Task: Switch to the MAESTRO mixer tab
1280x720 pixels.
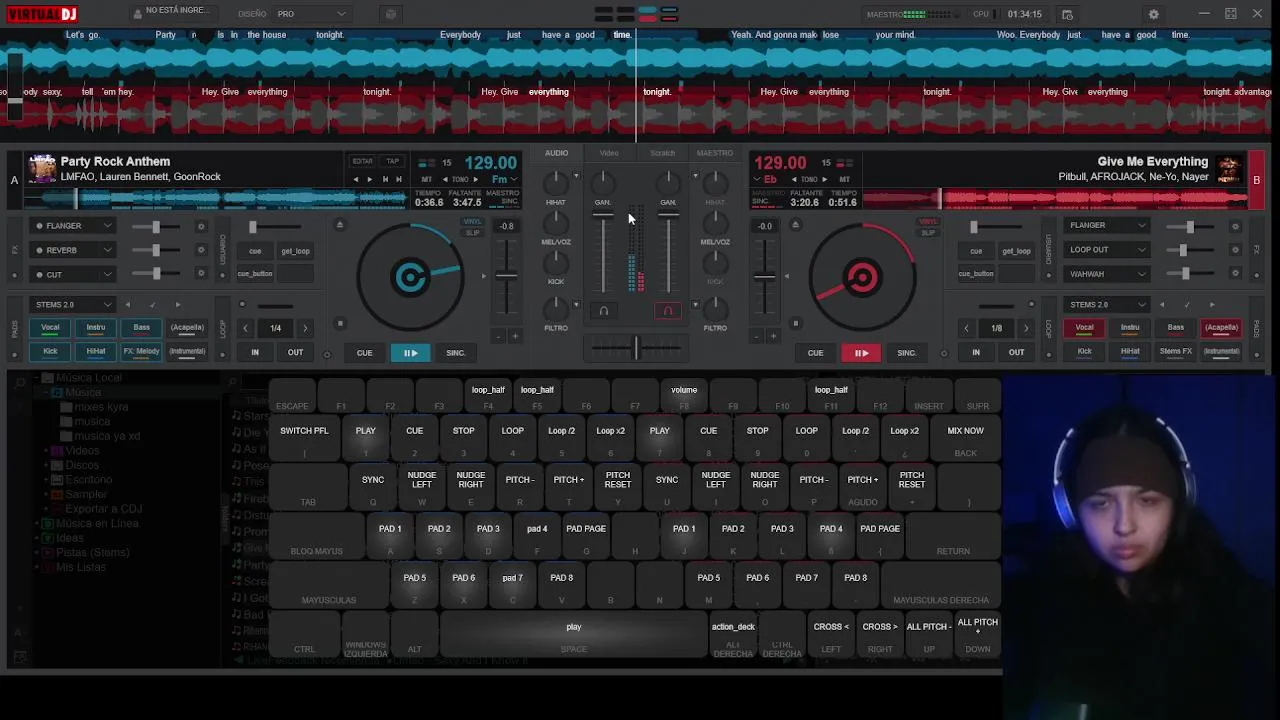Action: (715, 153)
